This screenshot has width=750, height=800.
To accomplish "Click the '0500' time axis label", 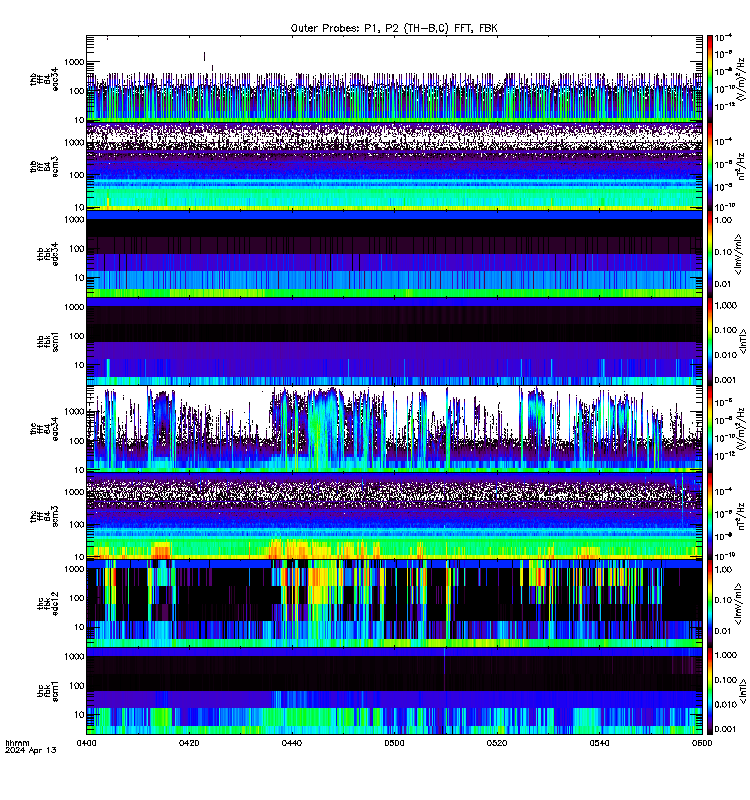I will click(x=394, y=743).
